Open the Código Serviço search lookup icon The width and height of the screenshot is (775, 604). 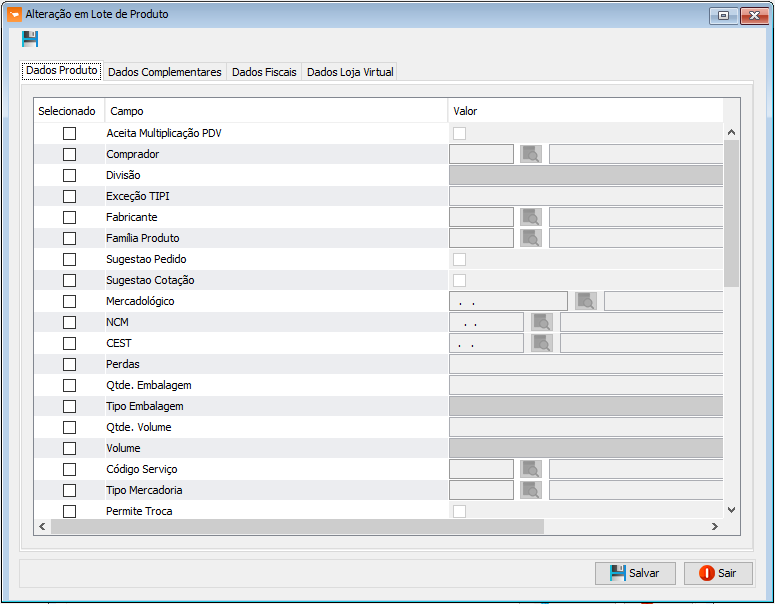[x=531, y=469]
